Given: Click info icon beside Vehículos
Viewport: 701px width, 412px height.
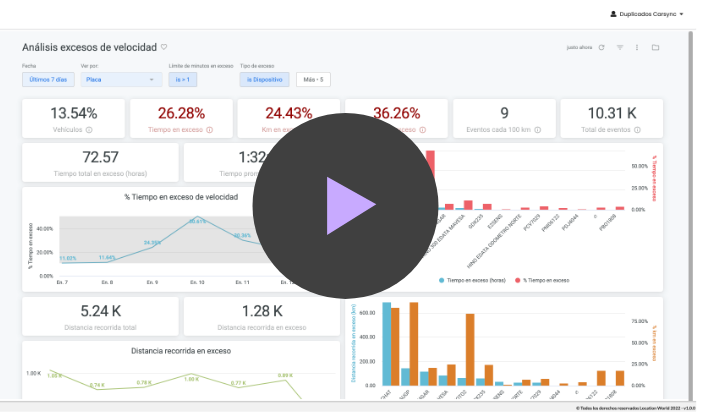Looking at the screenshot, I should coord(89,130).
